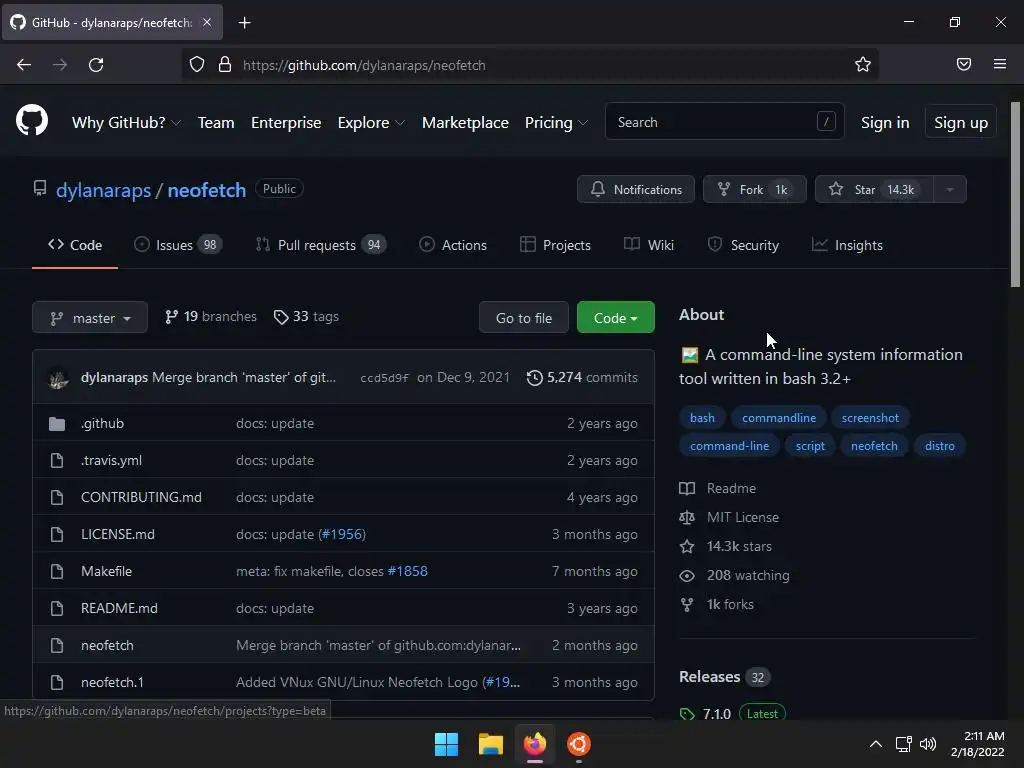
Task: Go back with the browser back arrow
Action: pos(24,65)
